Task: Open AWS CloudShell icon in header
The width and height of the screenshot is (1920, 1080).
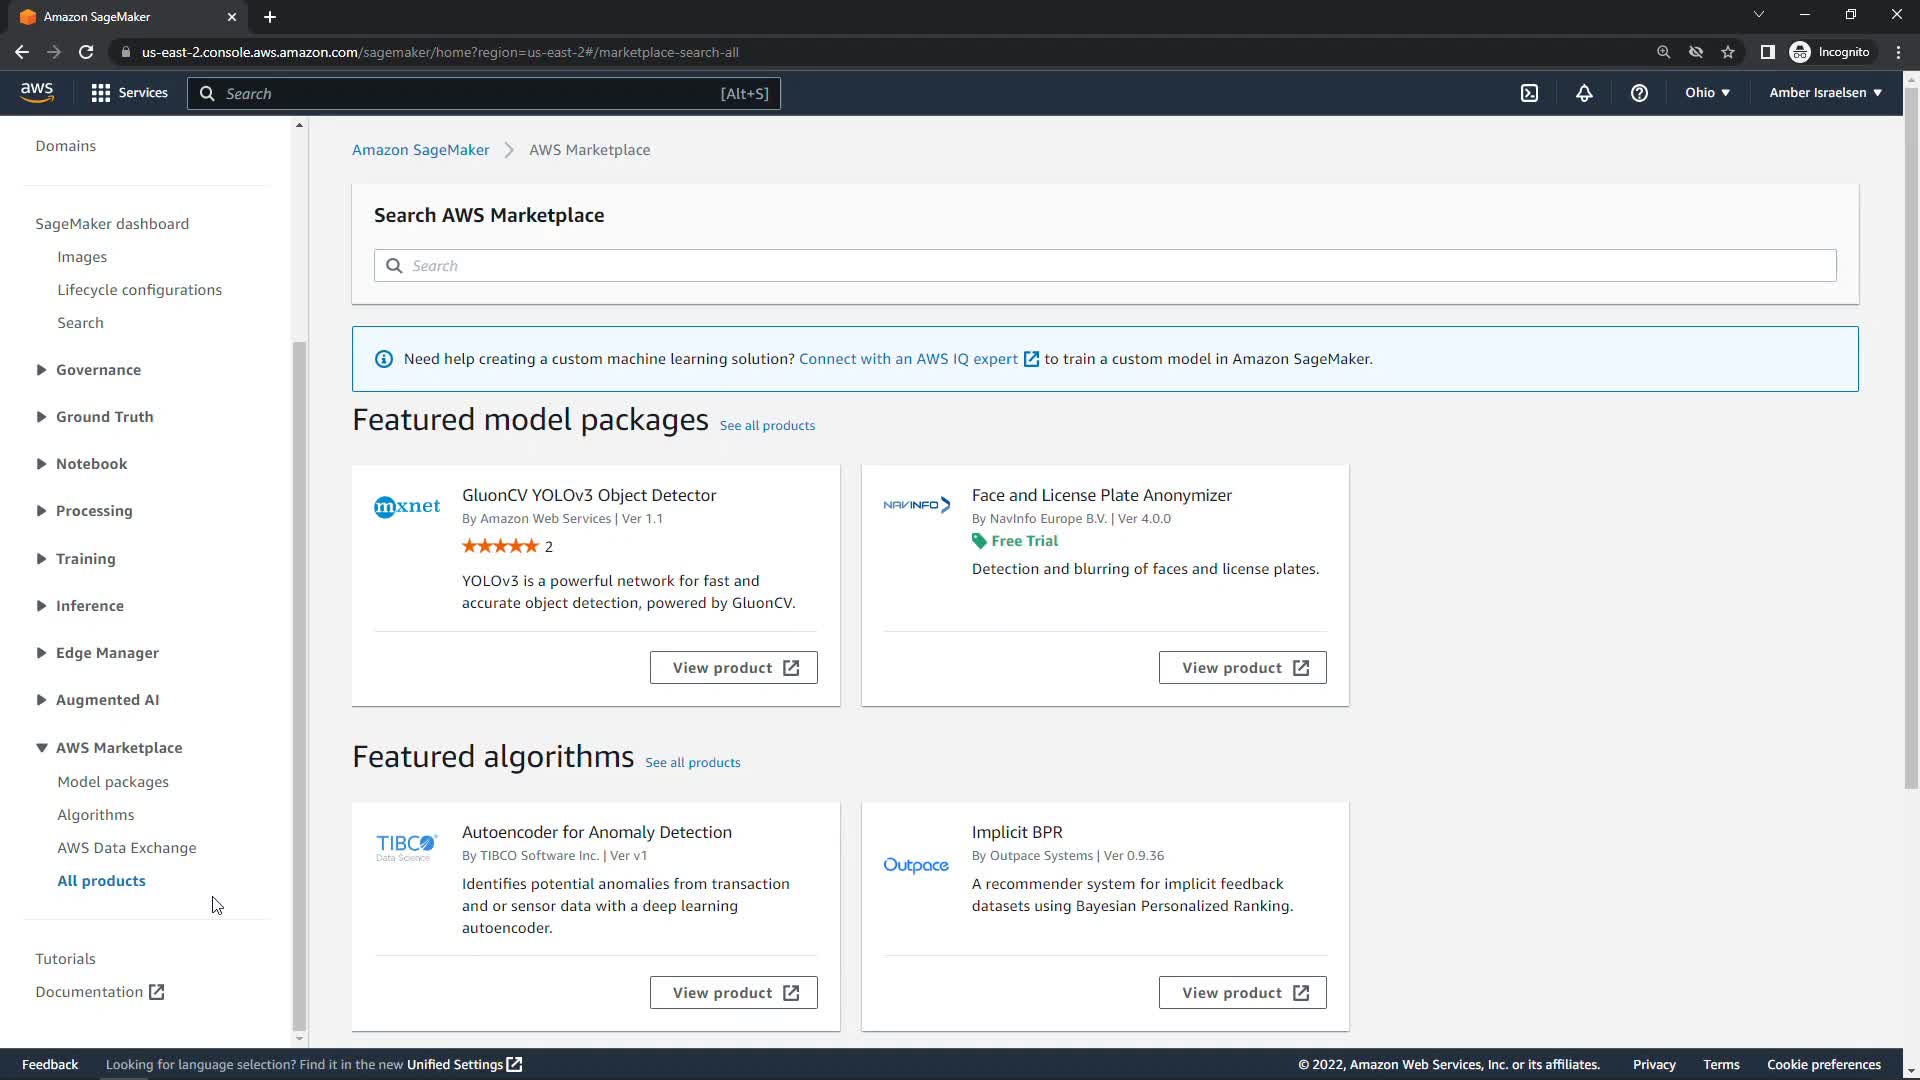Action: point(1529,93)
